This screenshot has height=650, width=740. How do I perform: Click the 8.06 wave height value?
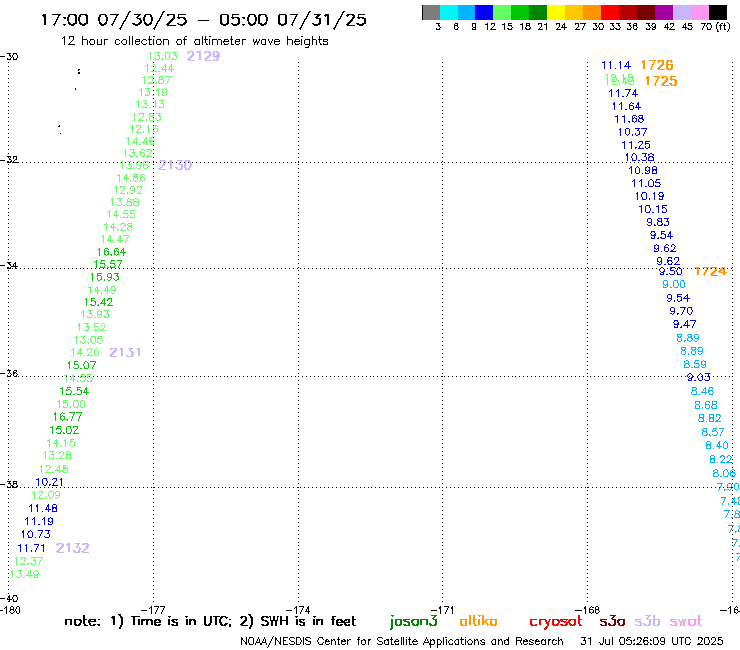click(724, 473)
